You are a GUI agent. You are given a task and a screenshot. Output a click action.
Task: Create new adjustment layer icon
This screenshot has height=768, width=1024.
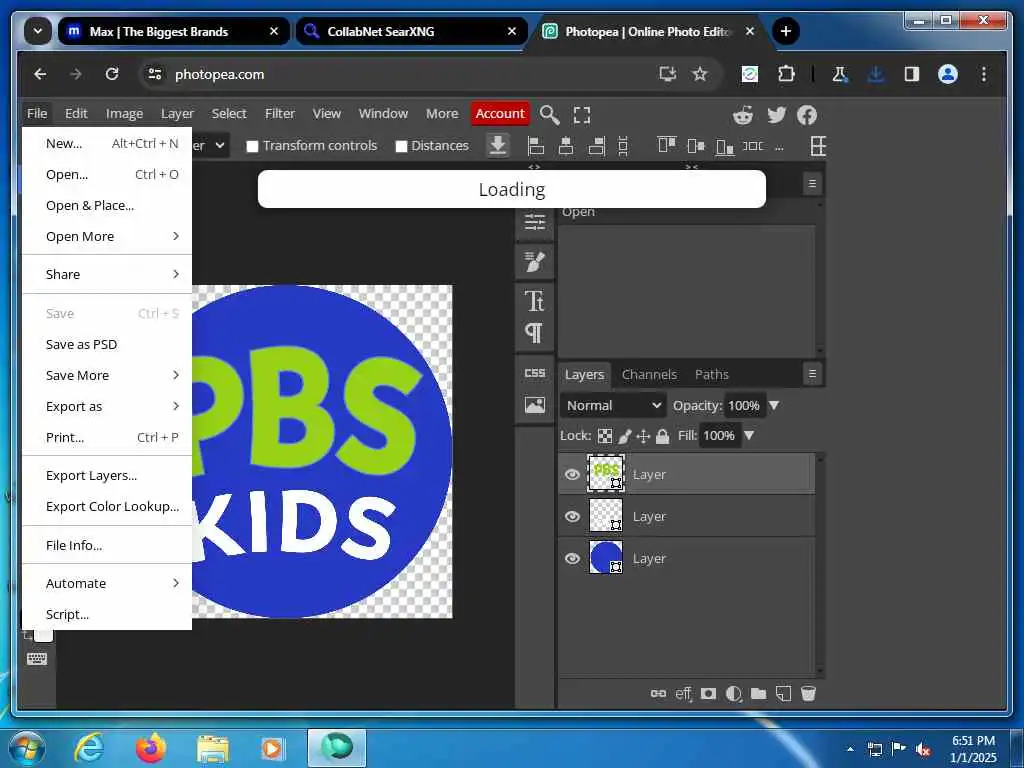tap(733, 694)
